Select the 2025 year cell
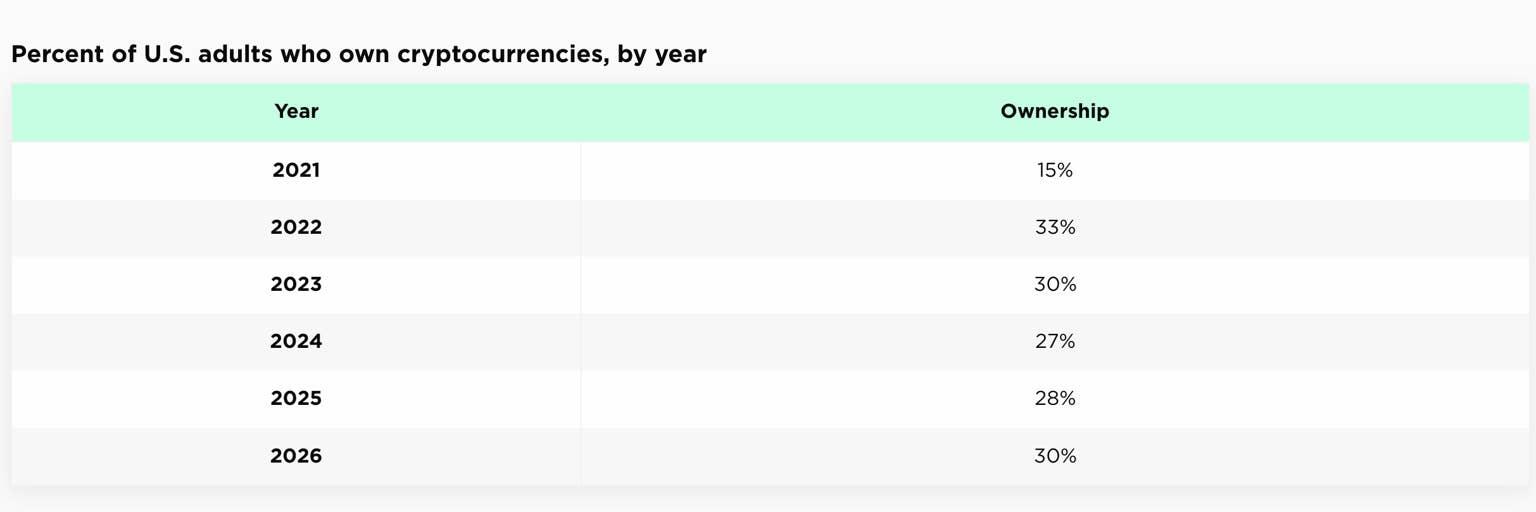The height and width of the screenshot is (512, 1536). click(296, 398)
